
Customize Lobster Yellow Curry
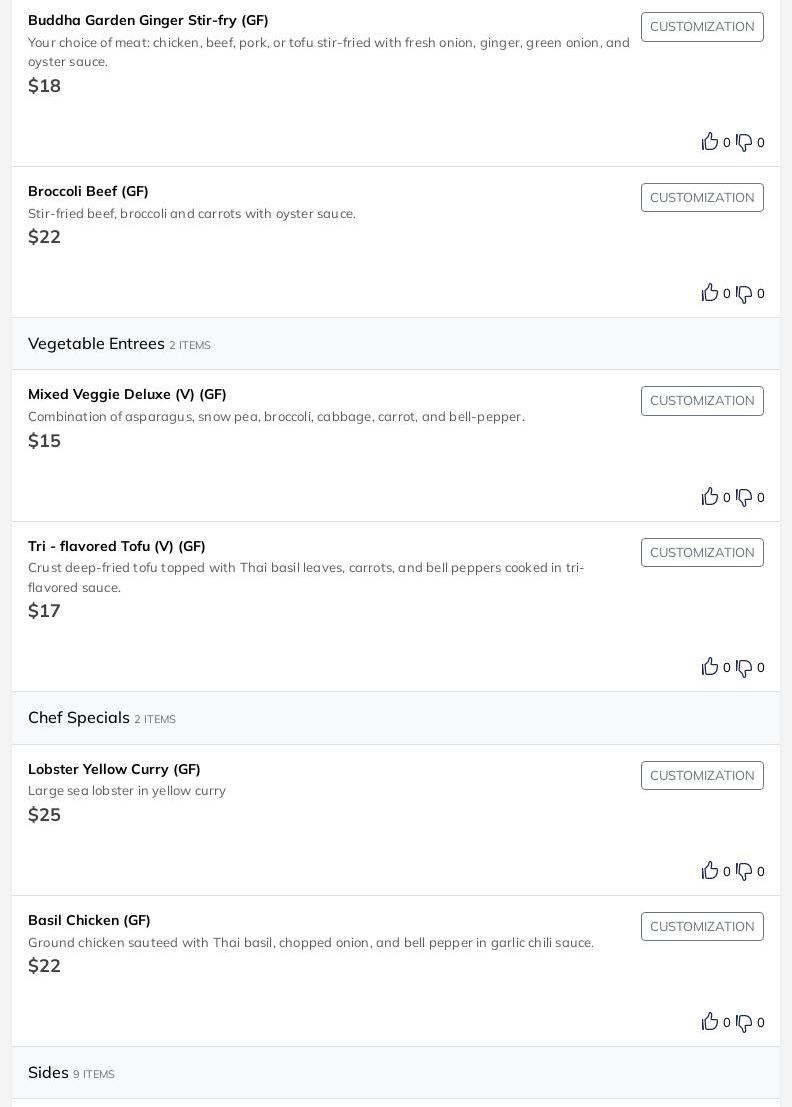click(702, 776)
